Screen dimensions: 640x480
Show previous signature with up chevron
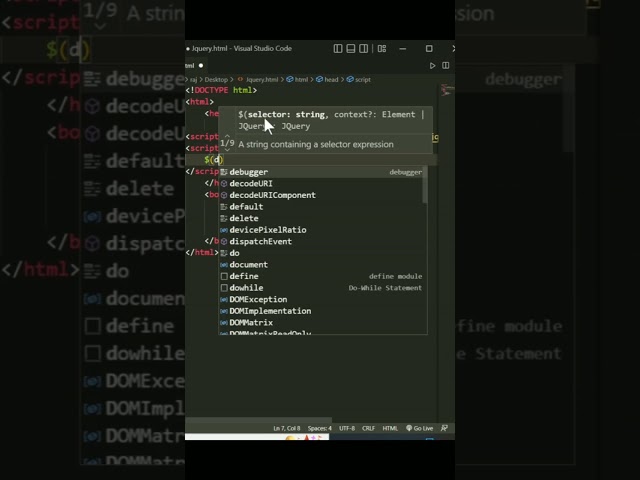227,136
